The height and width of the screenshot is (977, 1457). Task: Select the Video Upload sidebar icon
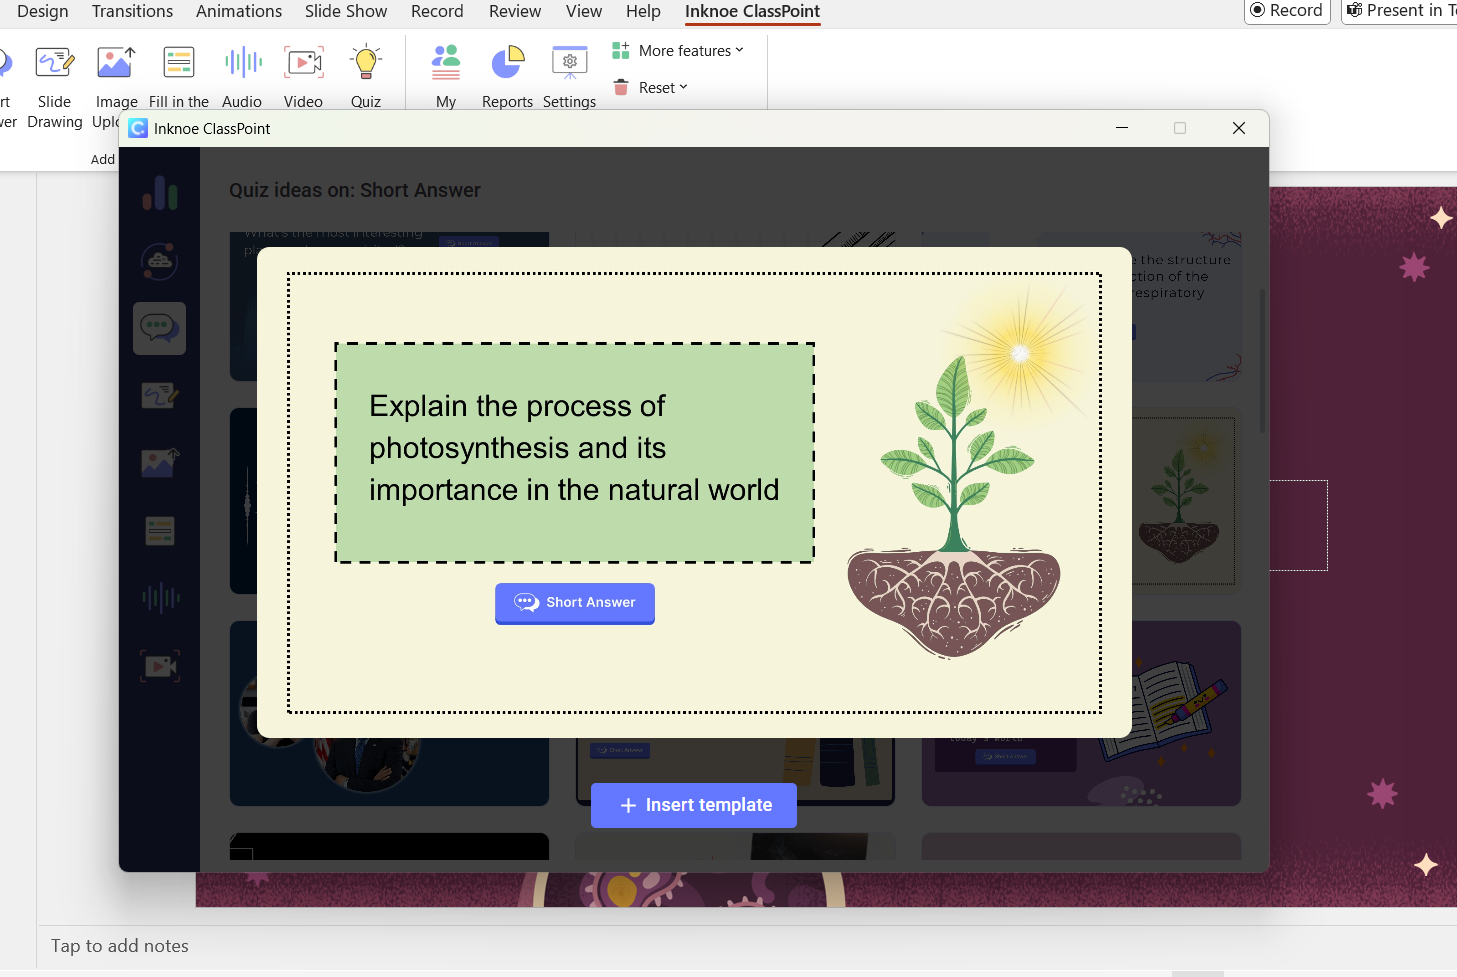(160, 666)
